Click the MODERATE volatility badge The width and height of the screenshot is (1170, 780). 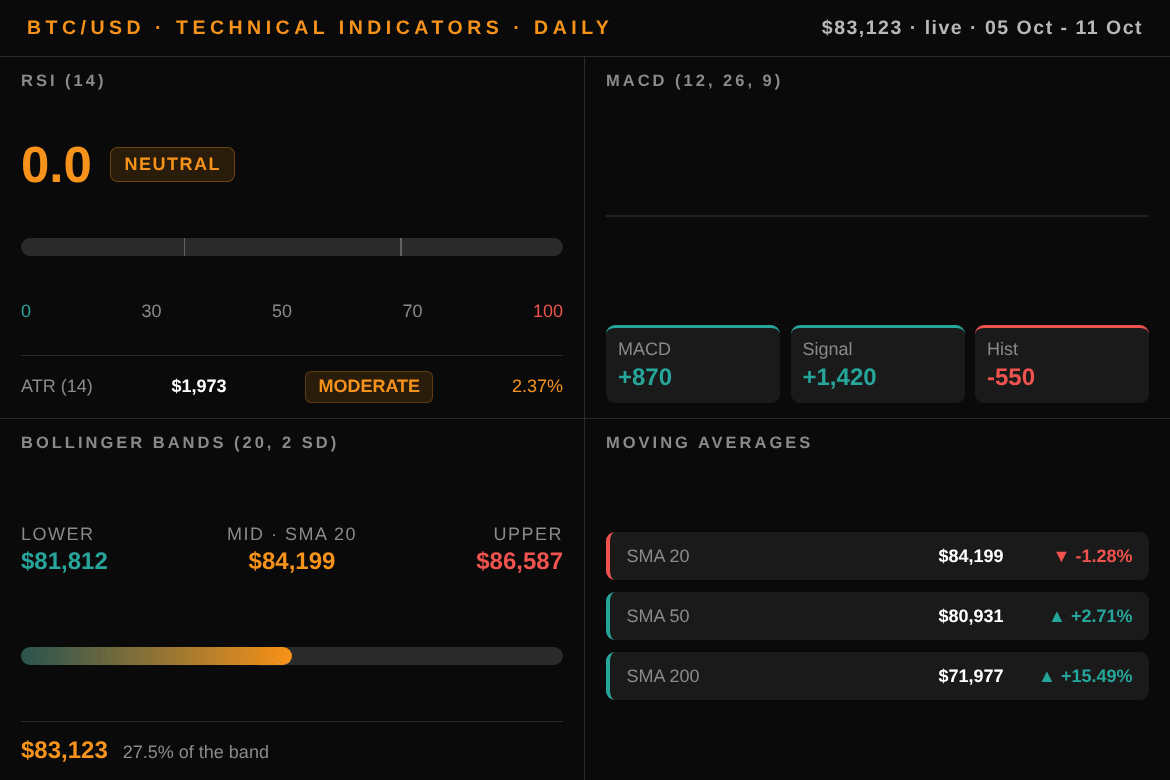click(x=369, y=387)
